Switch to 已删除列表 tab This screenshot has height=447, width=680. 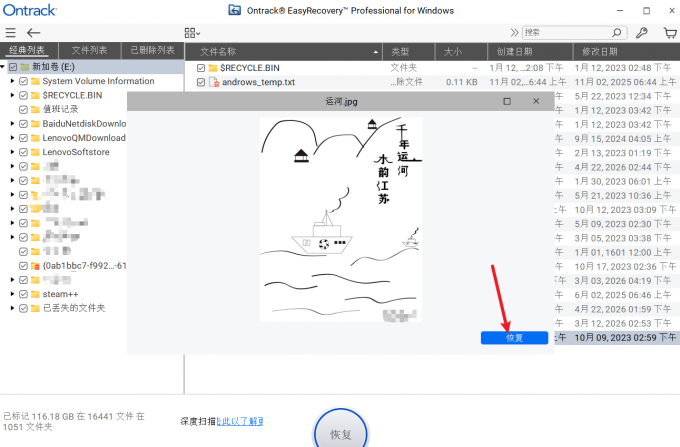[x=152, y=50]
